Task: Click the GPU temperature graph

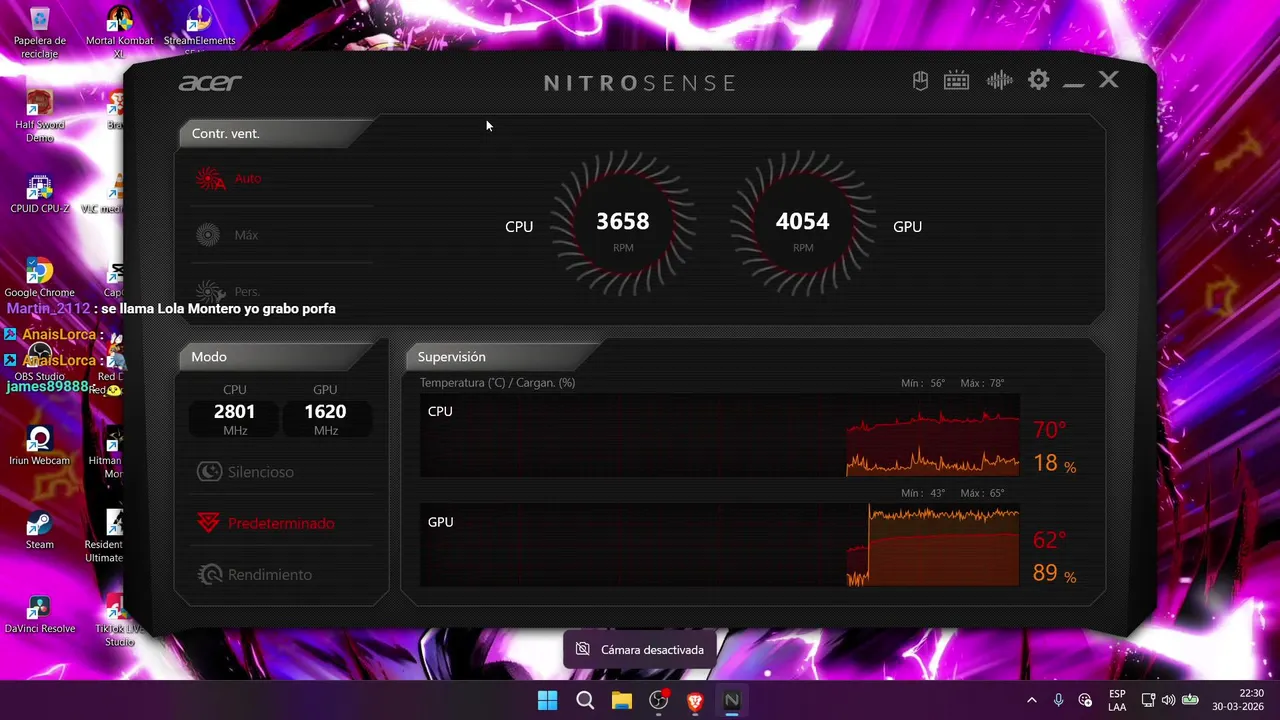Action: 719,545
